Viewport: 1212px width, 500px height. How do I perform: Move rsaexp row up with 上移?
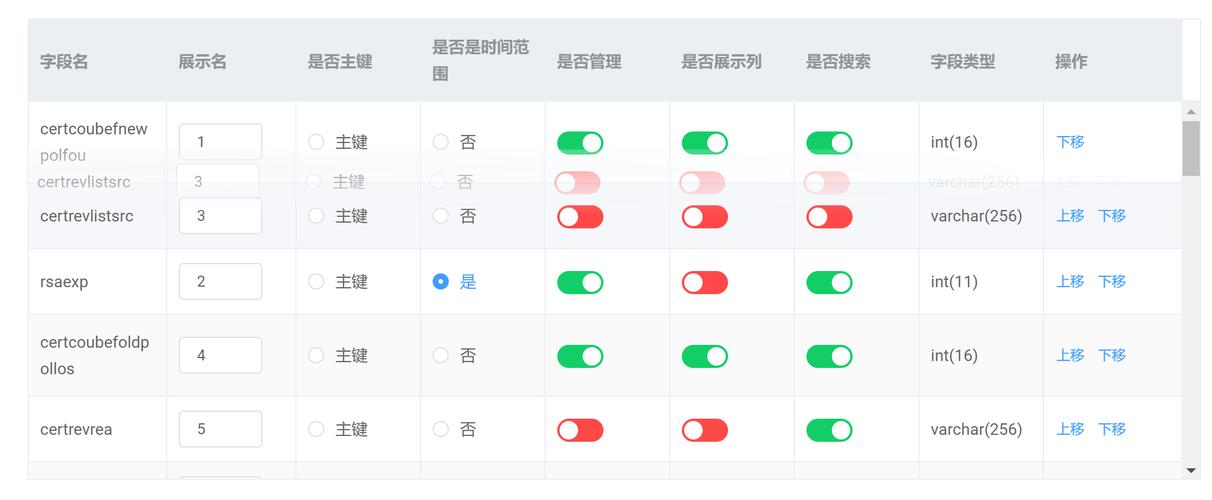(x=1070, y=282)
